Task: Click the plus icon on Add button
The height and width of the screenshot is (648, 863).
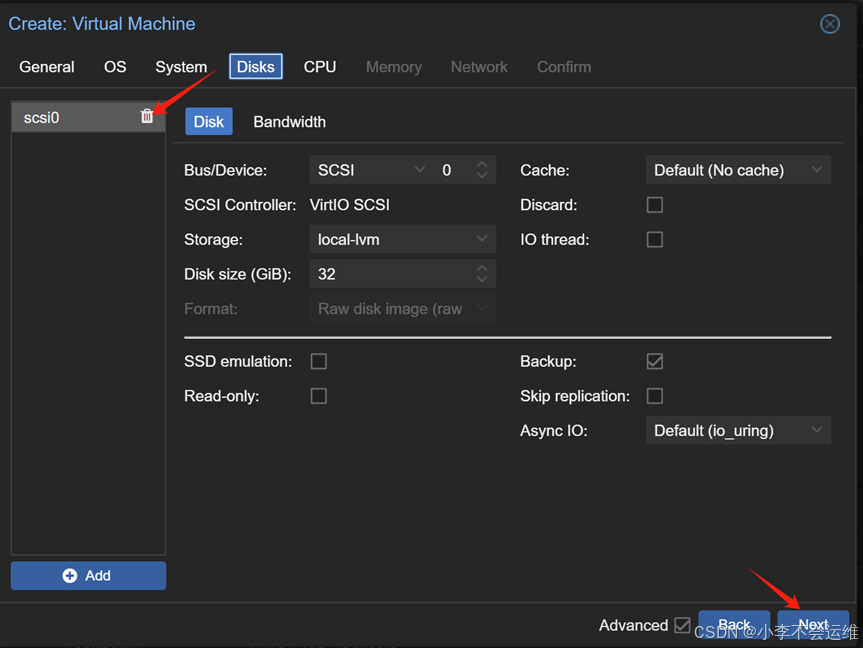Action: 70,576
